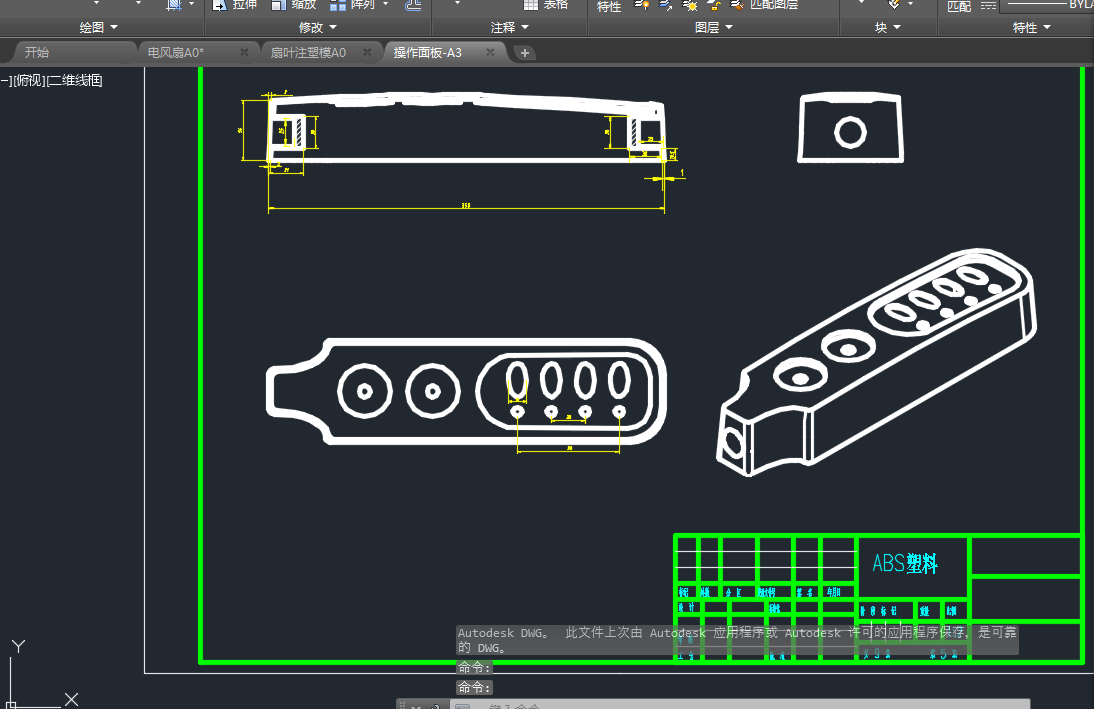Open the ByLayer linetype combo box

coord(1047,4)
